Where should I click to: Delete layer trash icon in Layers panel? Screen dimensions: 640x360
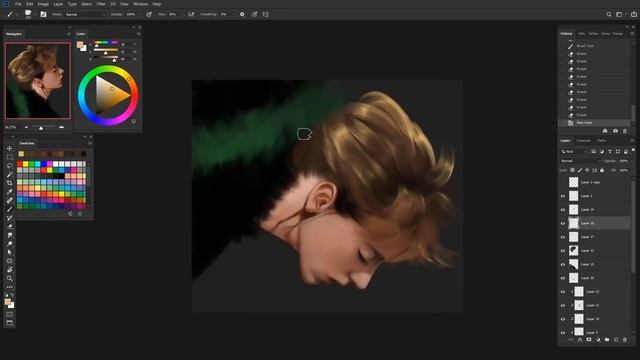pyautogui.click(x=625, y=340)
